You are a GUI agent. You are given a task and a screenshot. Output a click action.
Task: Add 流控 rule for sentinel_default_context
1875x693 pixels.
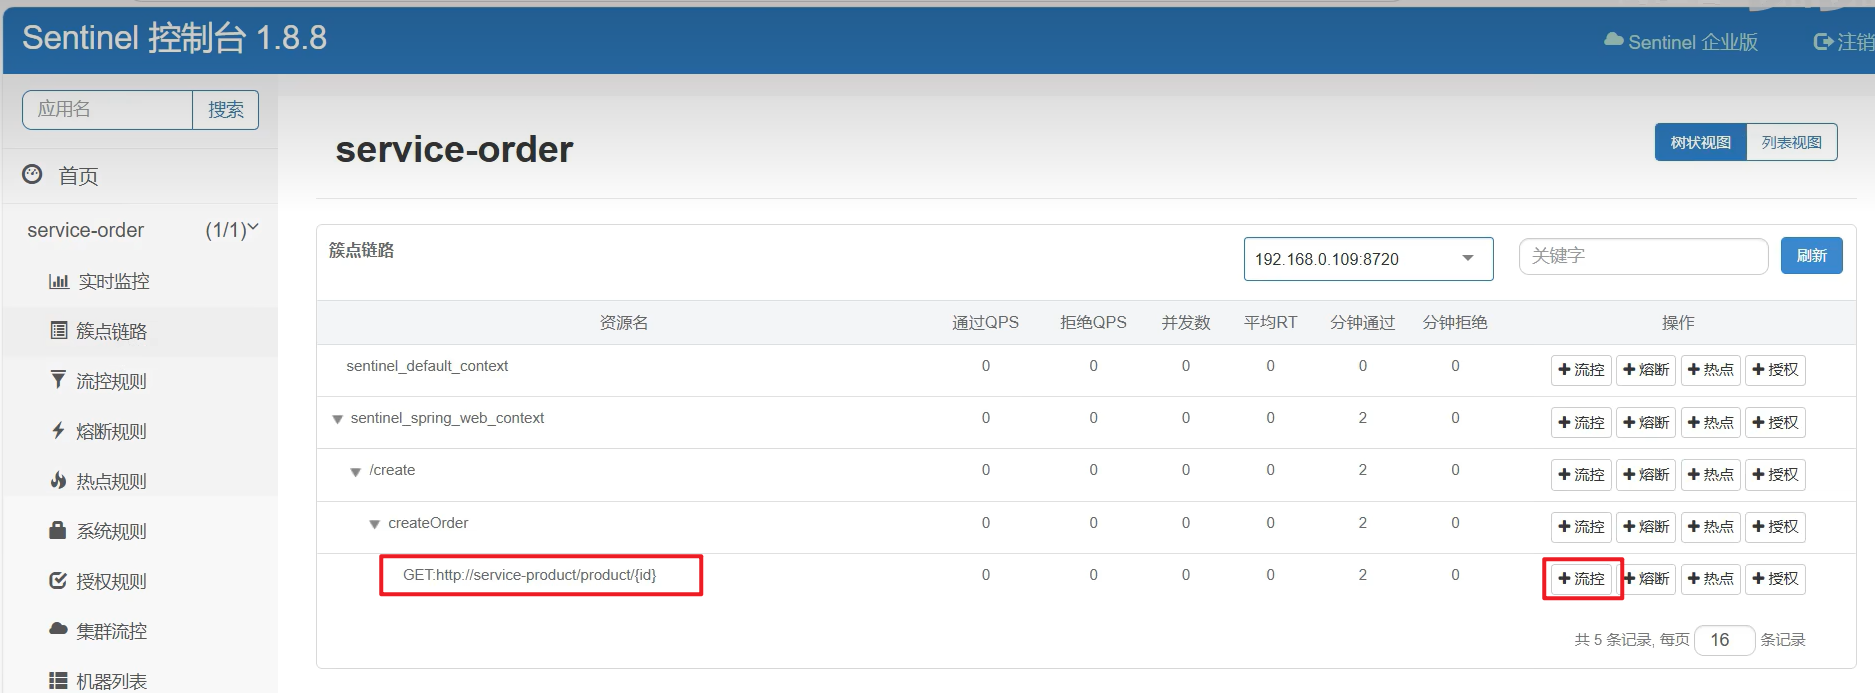click(x=1581, y=370)
